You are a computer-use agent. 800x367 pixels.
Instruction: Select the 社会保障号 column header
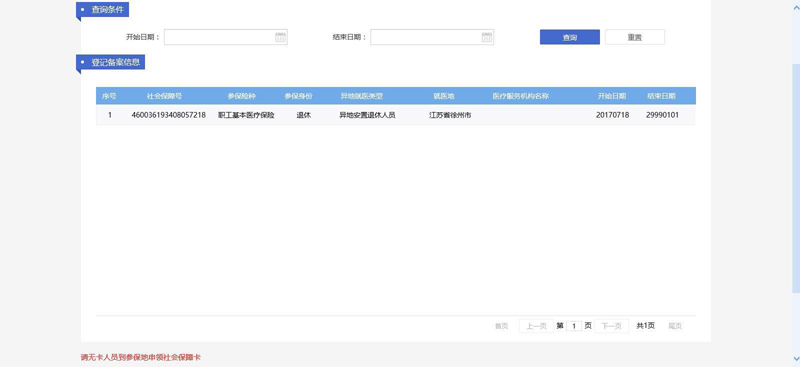pos(164,96)
